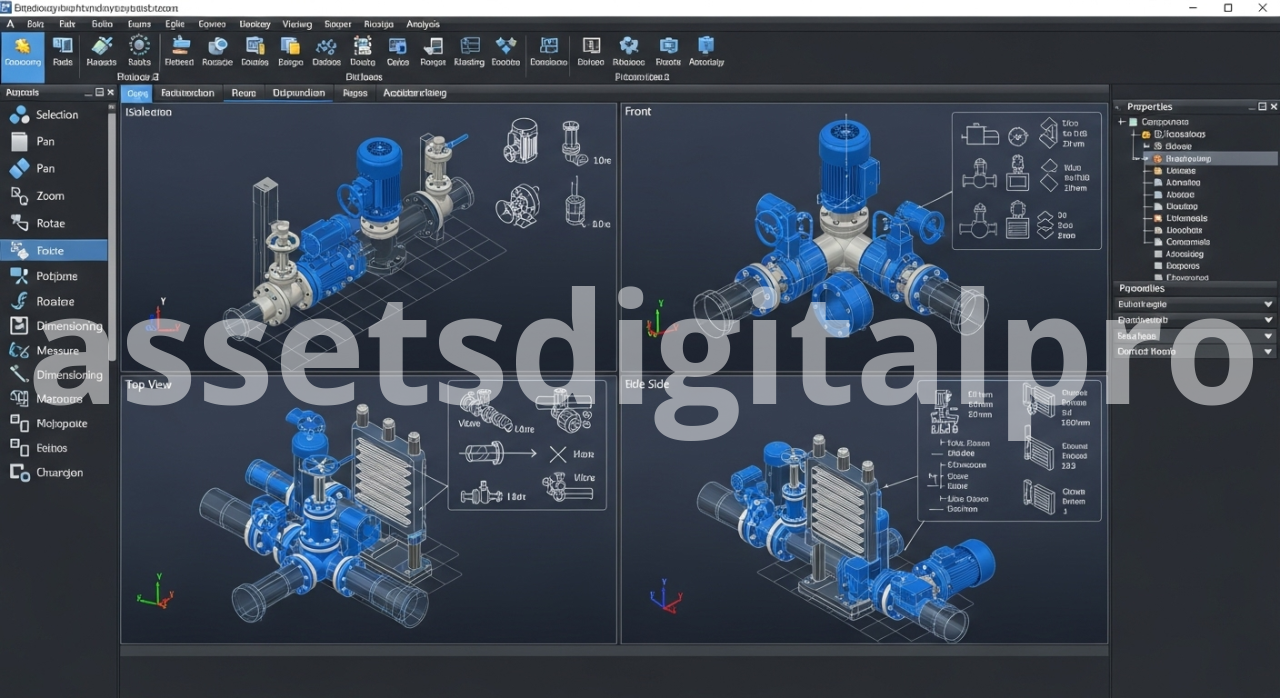This screenshot has height=698, width=1280.
Task: Click the Fads ribbon icon
Action: pos(63,52)
